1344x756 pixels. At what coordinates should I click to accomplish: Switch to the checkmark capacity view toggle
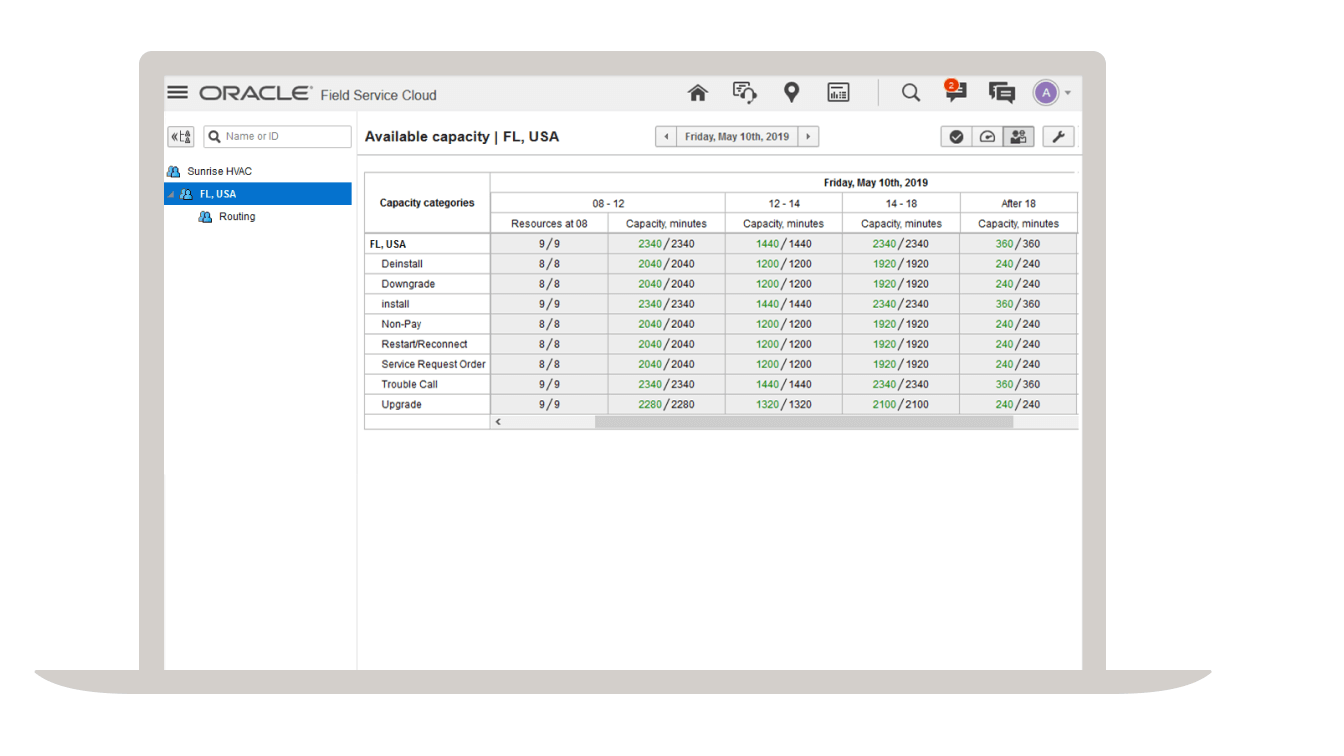[956, 136]
